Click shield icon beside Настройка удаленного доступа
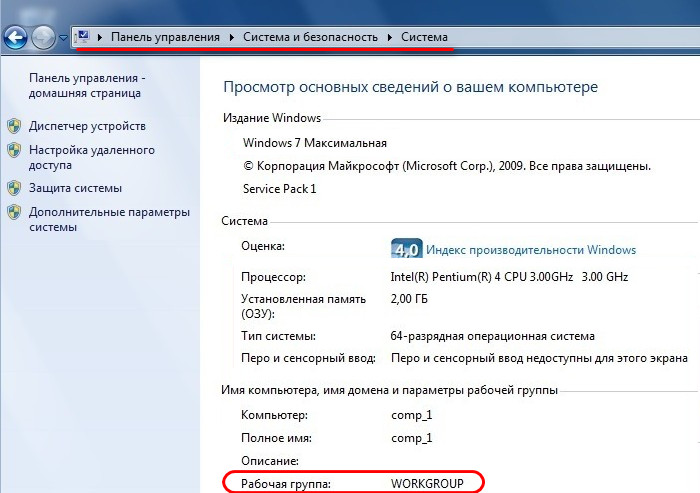 pyautogui.click(x=14, y=150)
